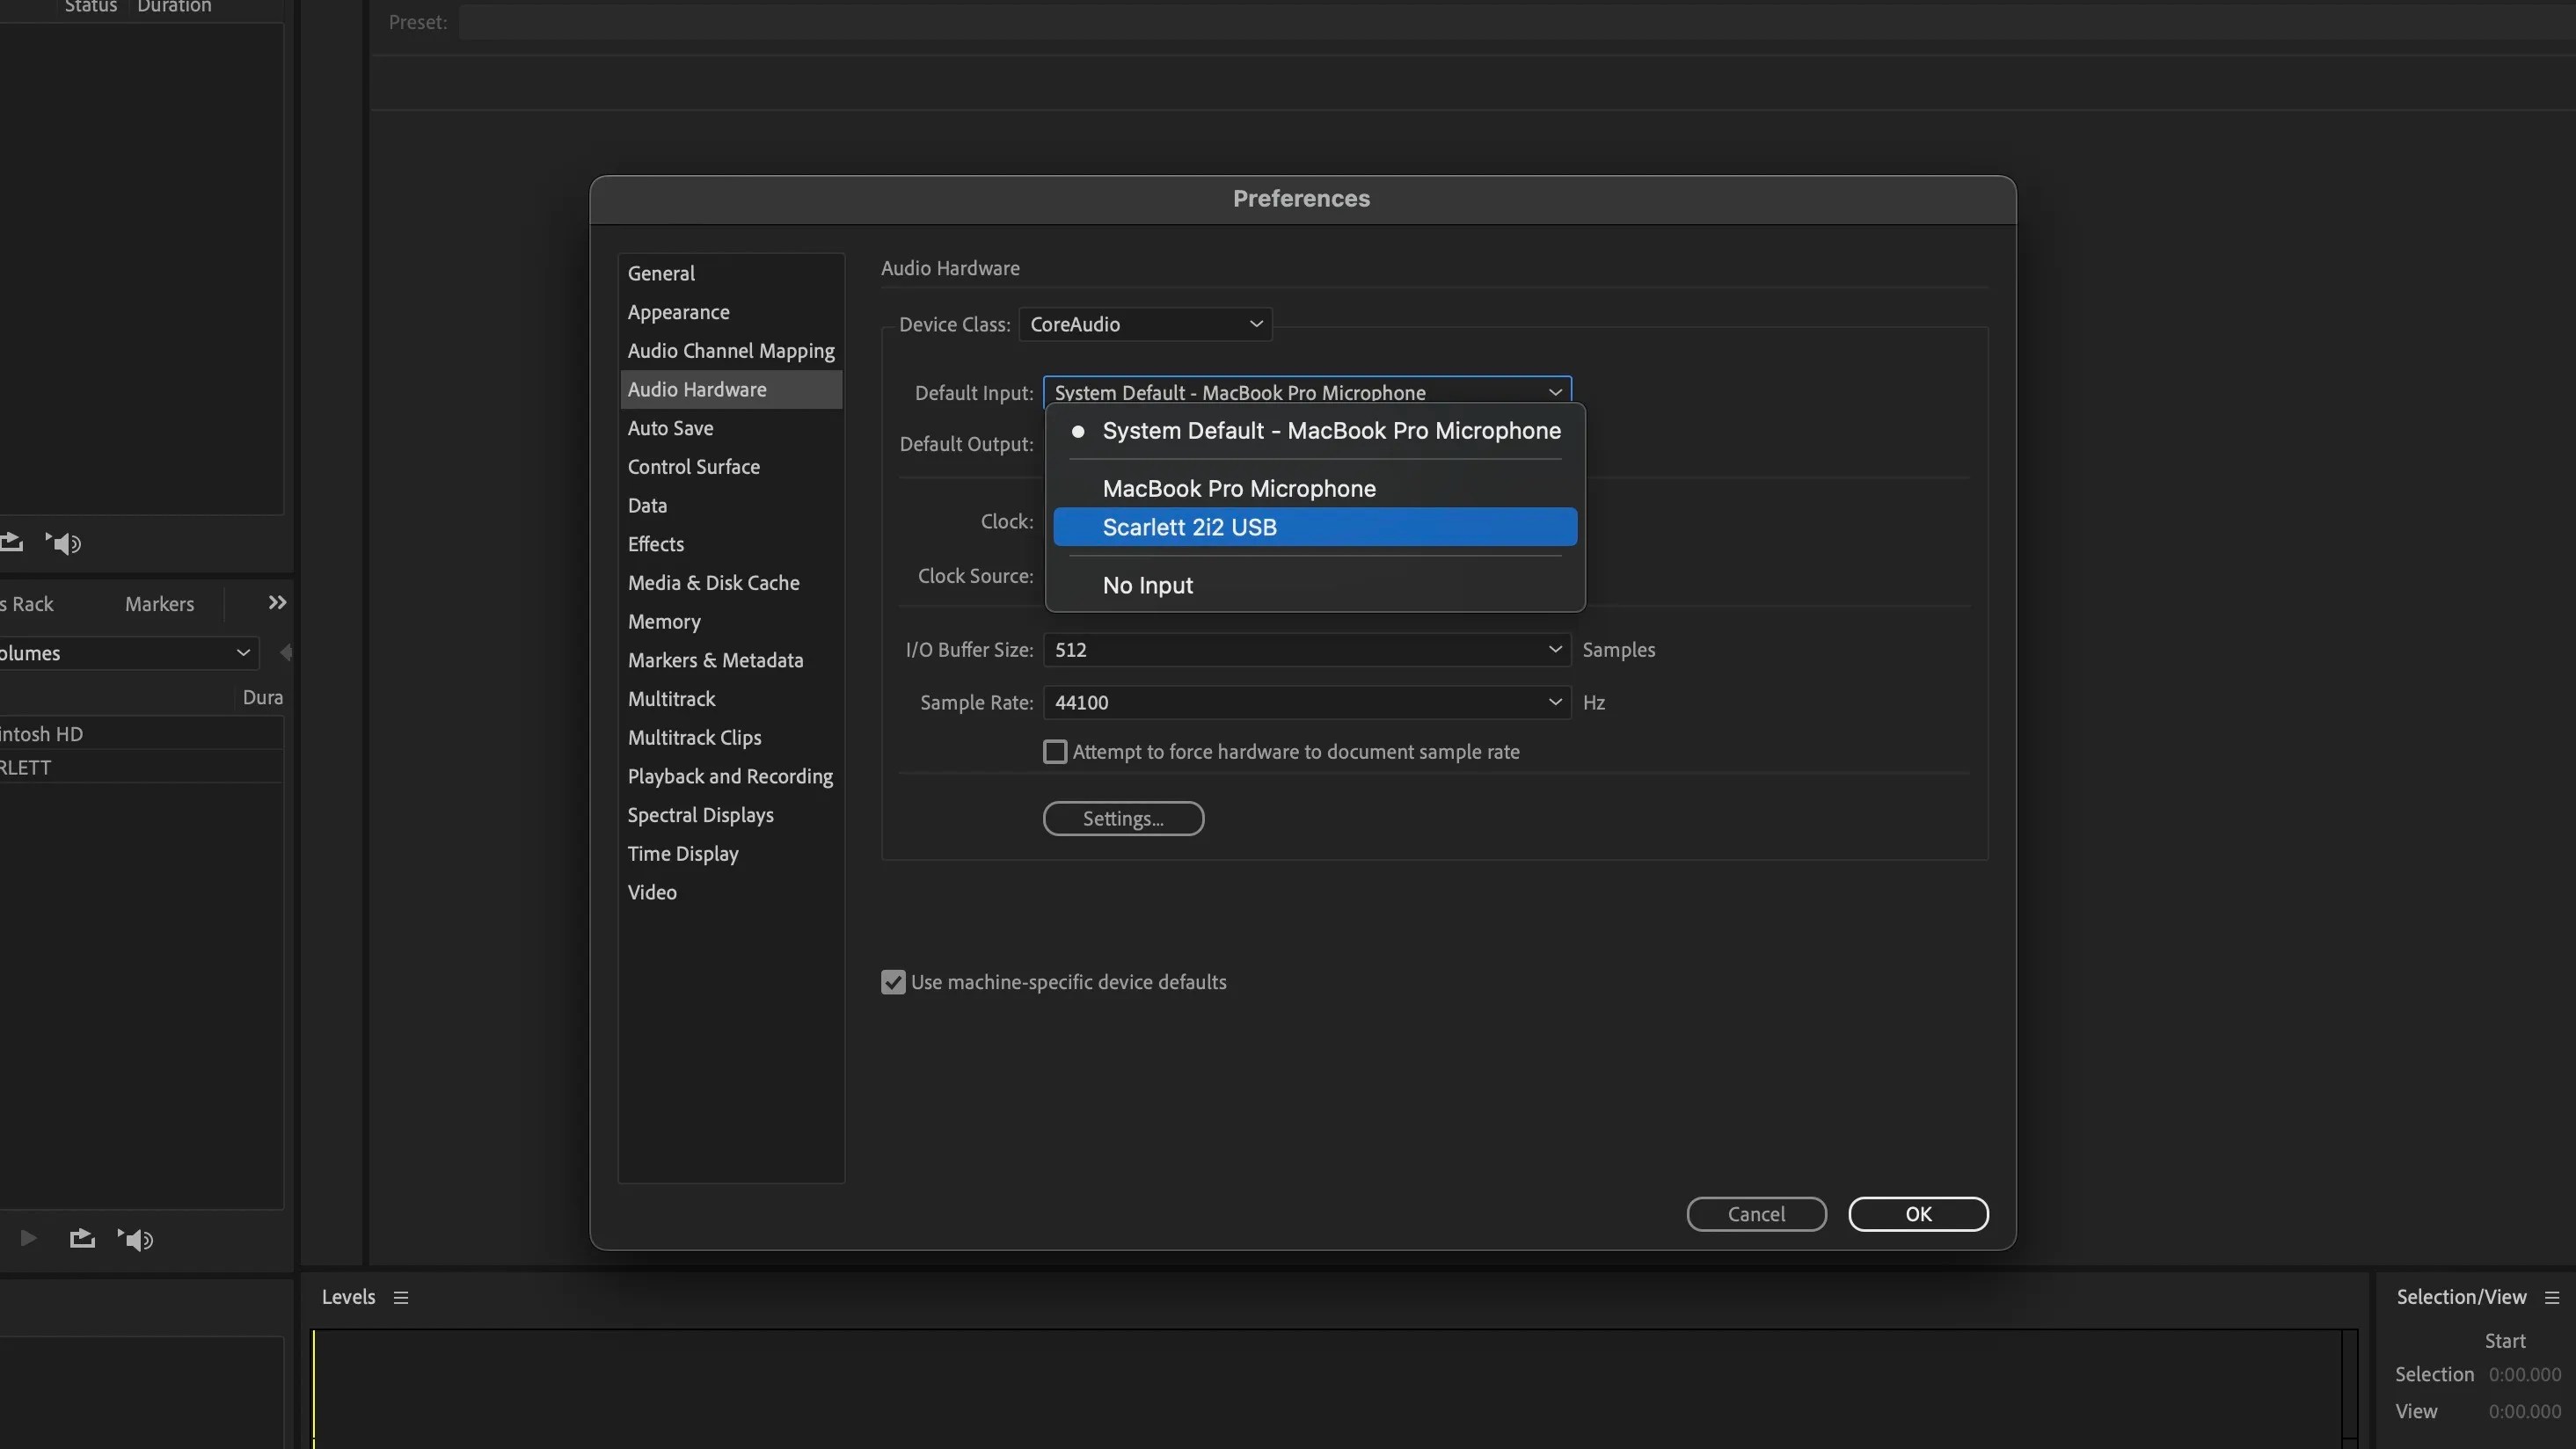
Task: Click the loop playback icon next to Play
Action: click(x=82, y=1238)
